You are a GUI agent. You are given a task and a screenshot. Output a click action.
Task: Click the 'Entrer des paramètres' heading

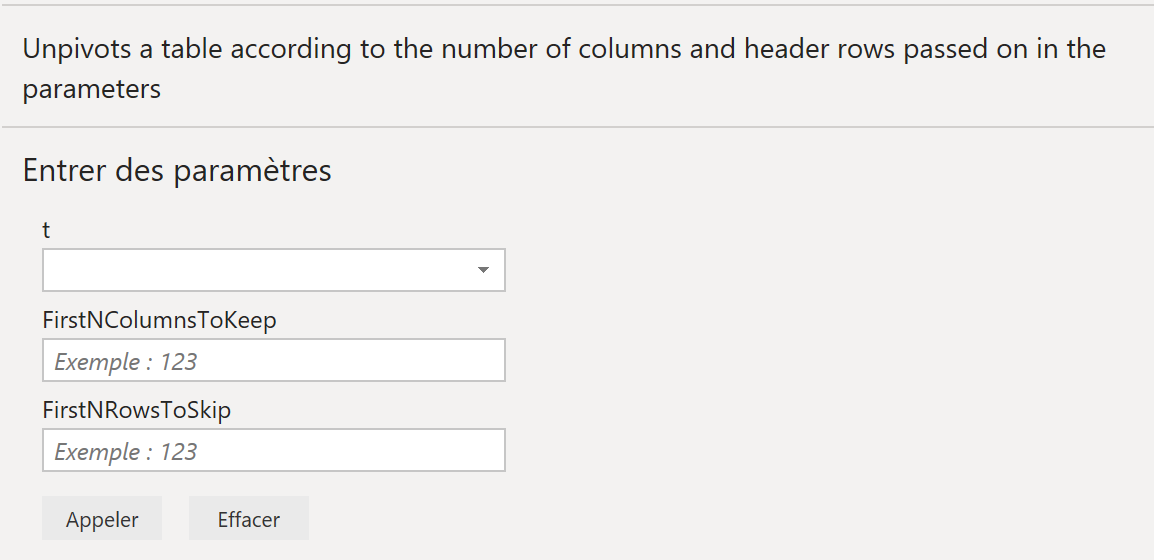tap(177, 170)
